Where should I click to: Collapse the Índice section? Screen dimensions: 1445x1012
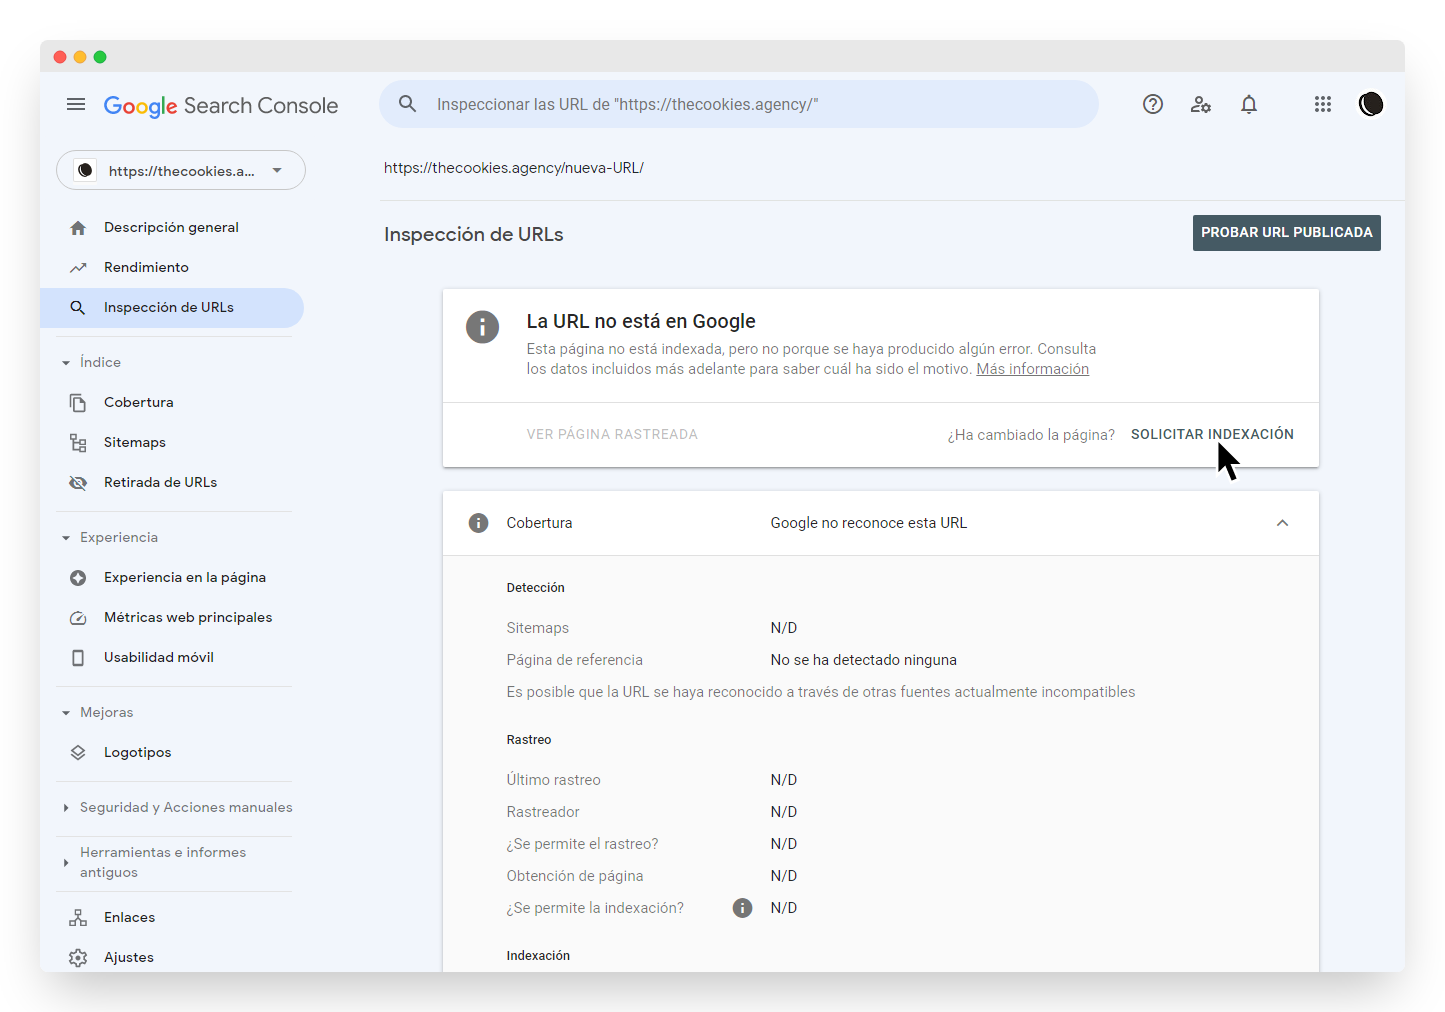pyautogui.click(x=66, y=363)
